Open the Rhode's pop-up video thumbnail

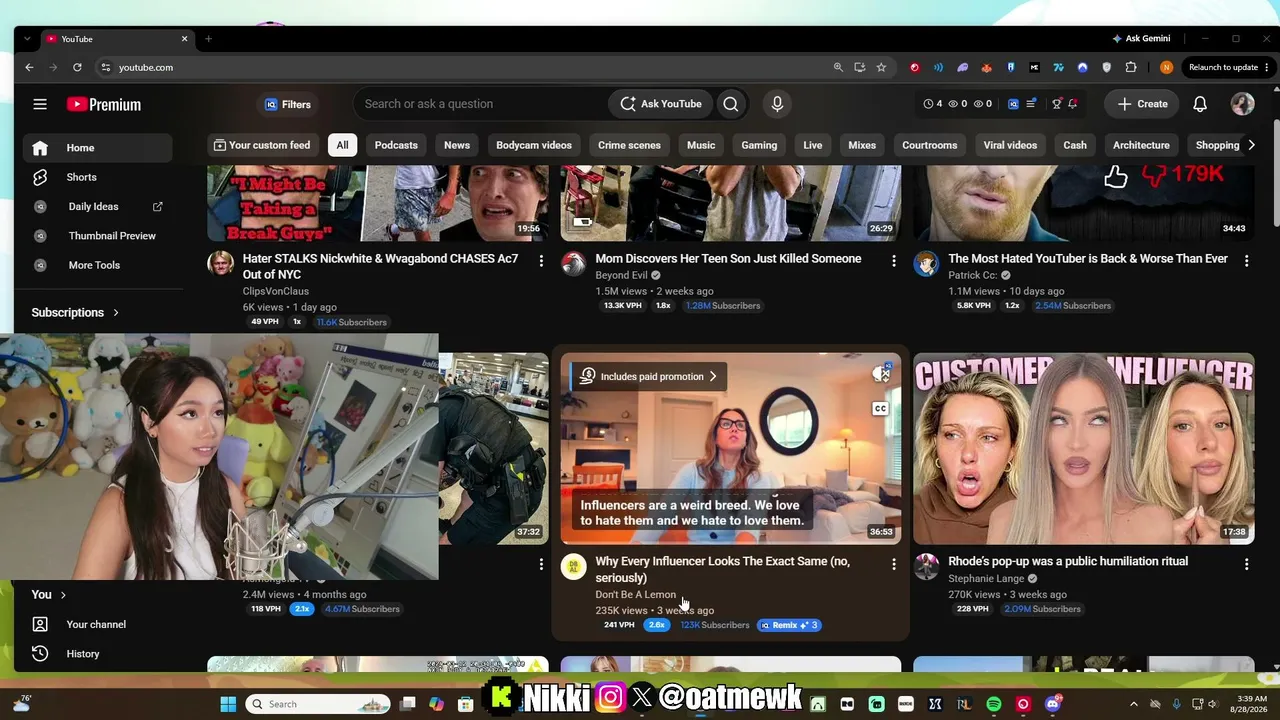1084,449
